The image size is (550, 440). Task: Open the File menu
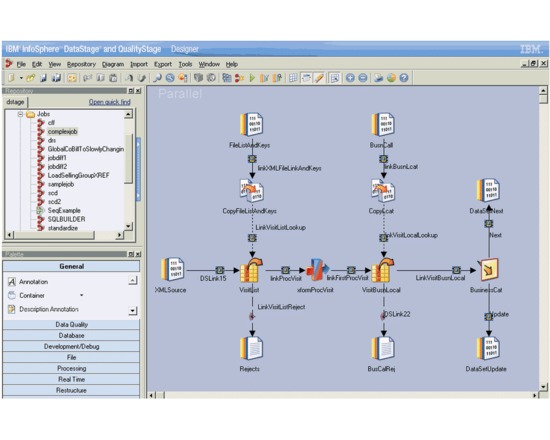click(x=21, y=64)
